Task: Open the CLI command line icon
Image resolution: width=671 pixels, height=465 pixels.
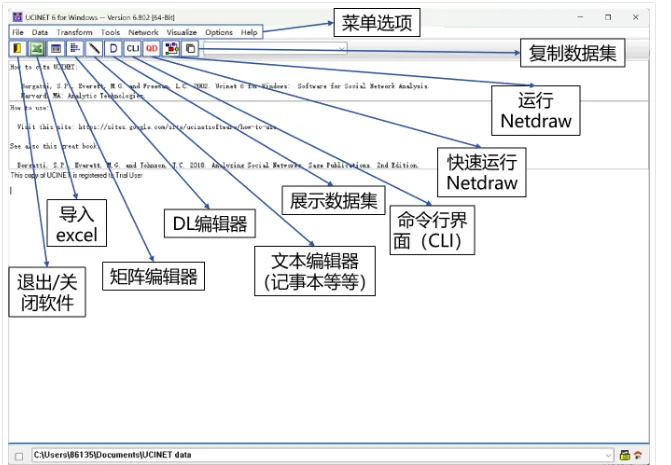Action: [x=133, y=49]
